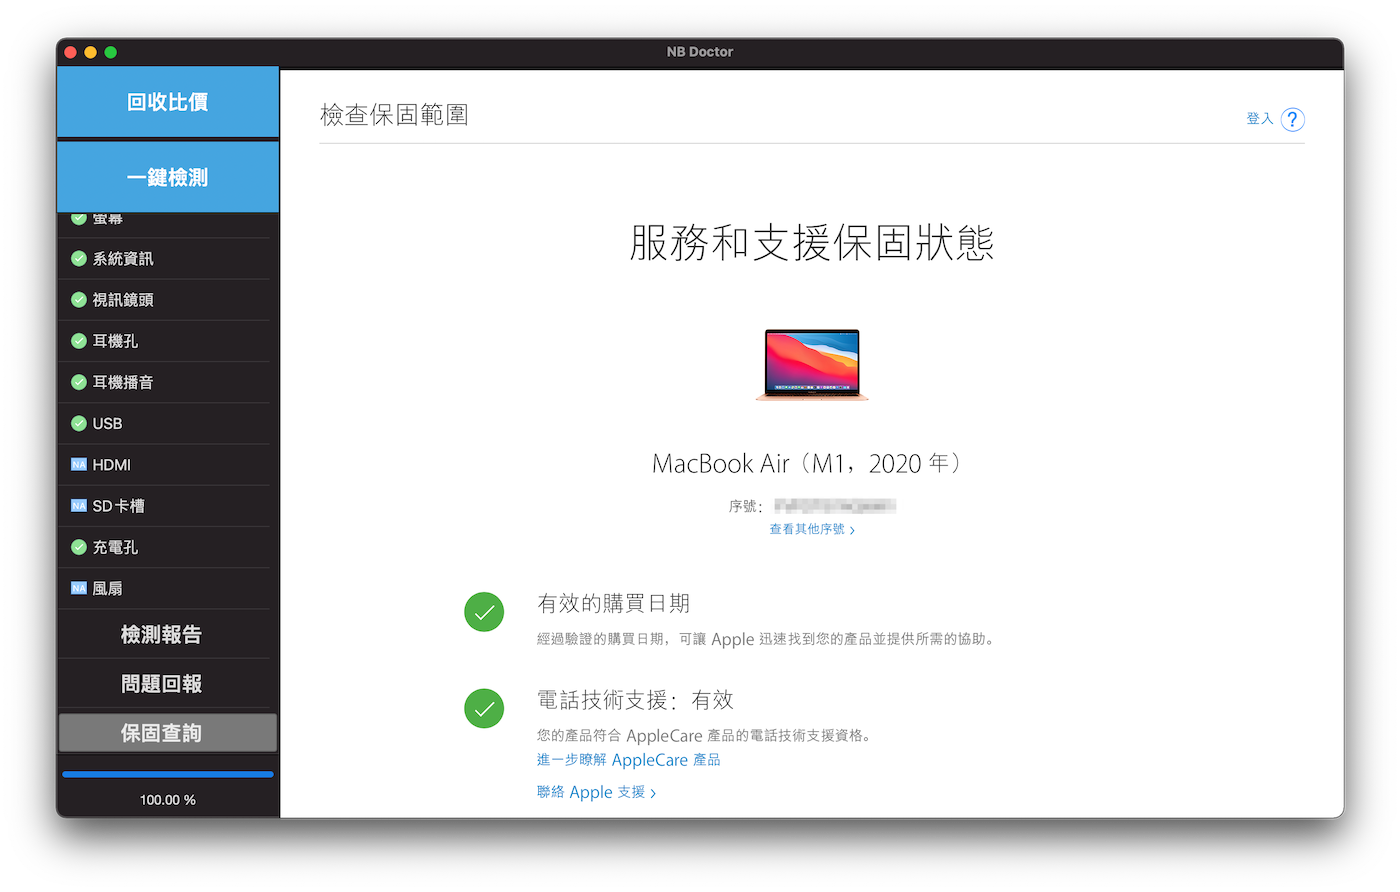Click the chevron after 查看其他序號
This screenshot has height=892, width=1400.
(852, 530)
